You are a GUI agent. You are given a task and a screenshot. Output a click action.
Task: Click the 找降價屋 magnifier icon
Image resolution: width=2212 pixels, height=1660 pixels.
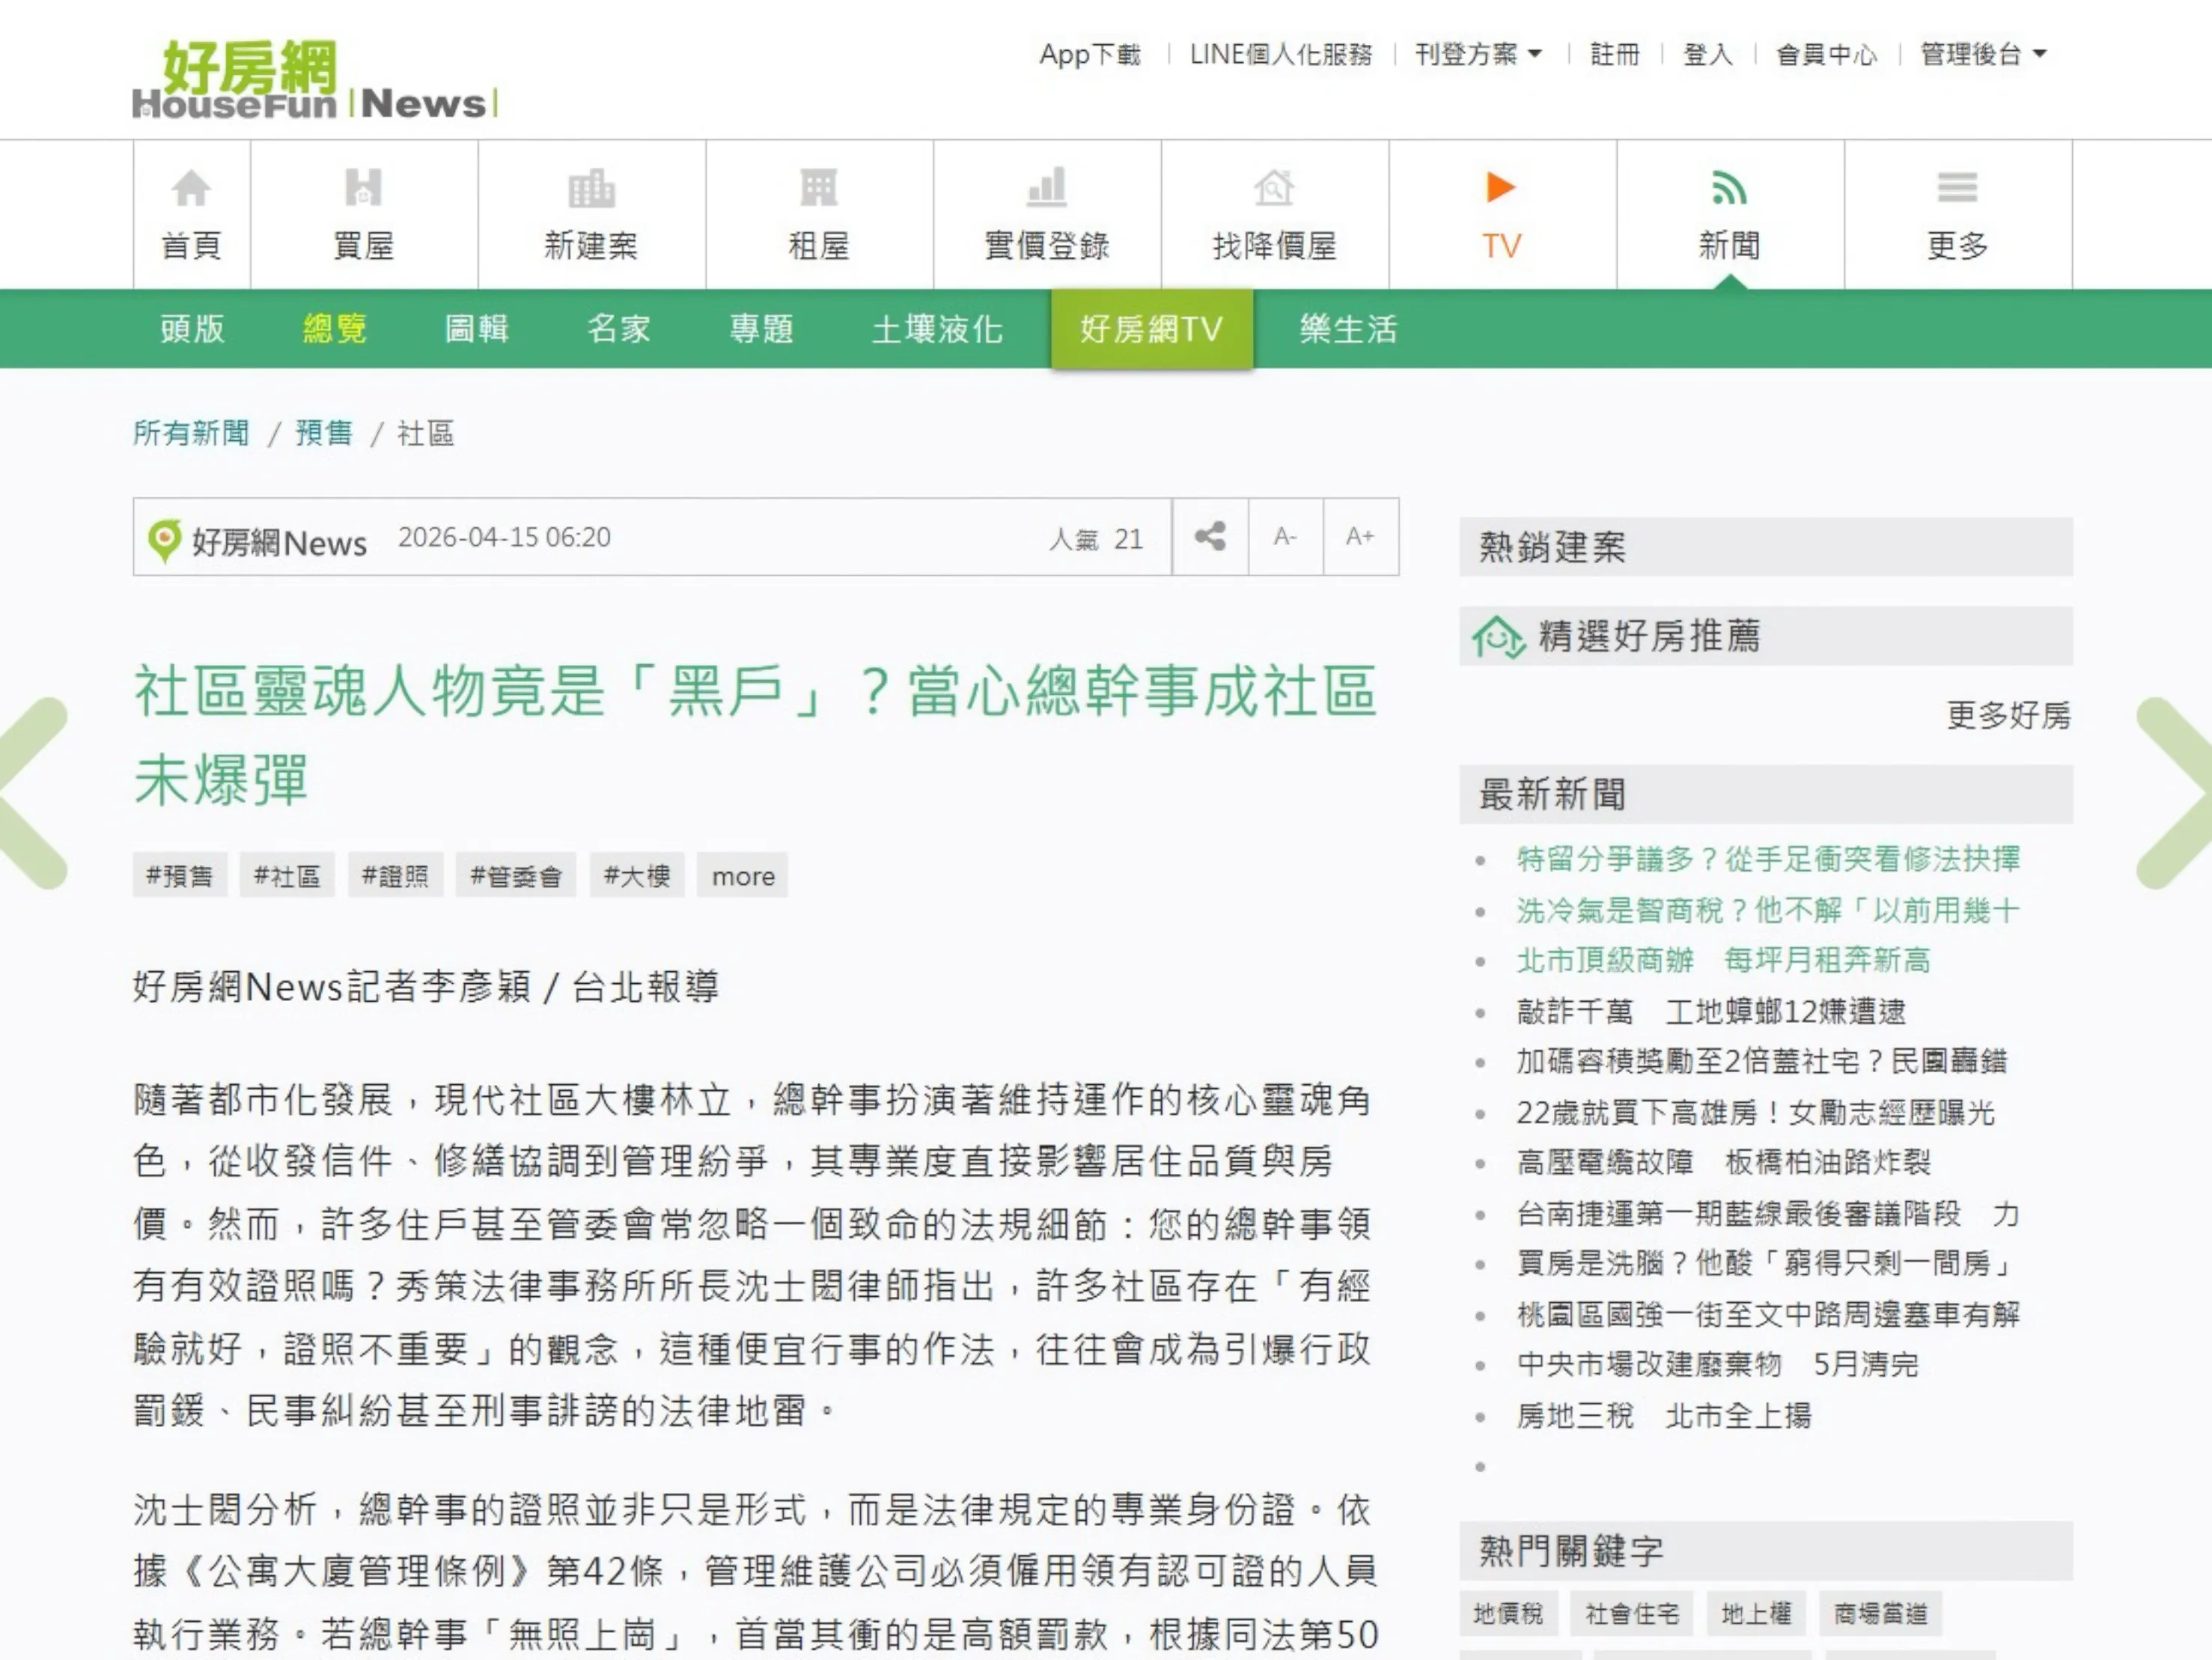1274,187
